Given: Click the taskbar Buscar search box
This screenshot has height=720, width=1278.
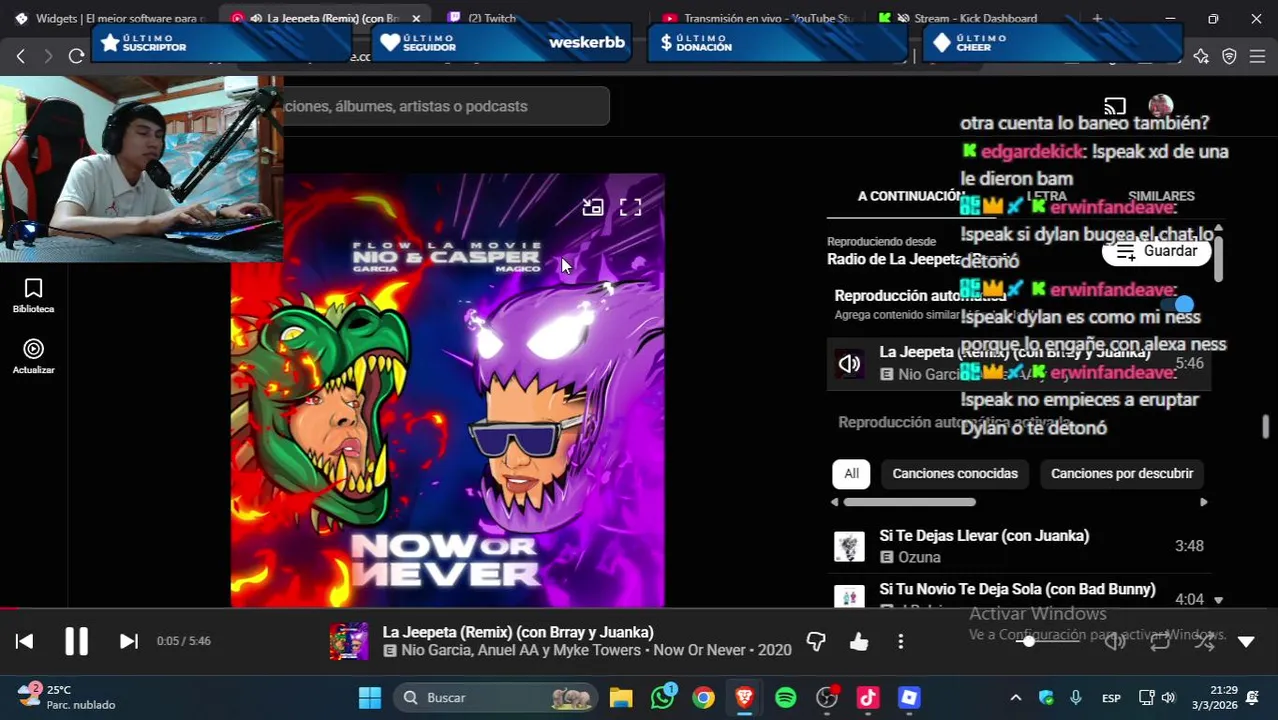Looking at the screenshot, I should (x=494, y=698).
